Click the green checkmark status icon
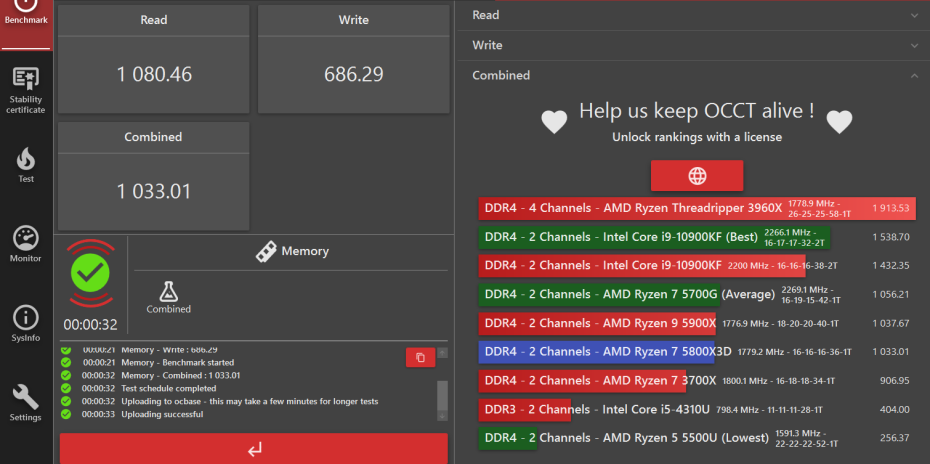The width and height of the screenshot is (930, 464). pyautogui.click(x=91, y=272)
